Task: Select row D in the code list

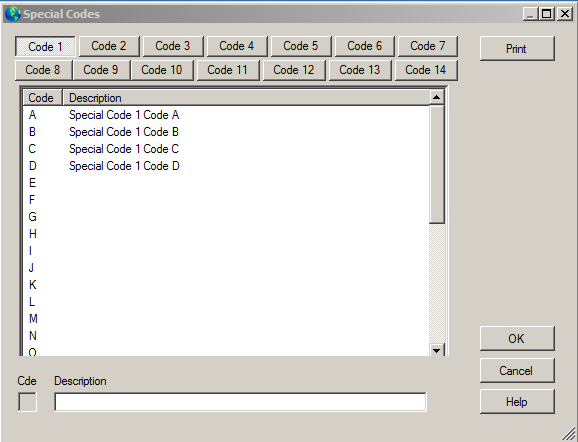Action: 226,166
